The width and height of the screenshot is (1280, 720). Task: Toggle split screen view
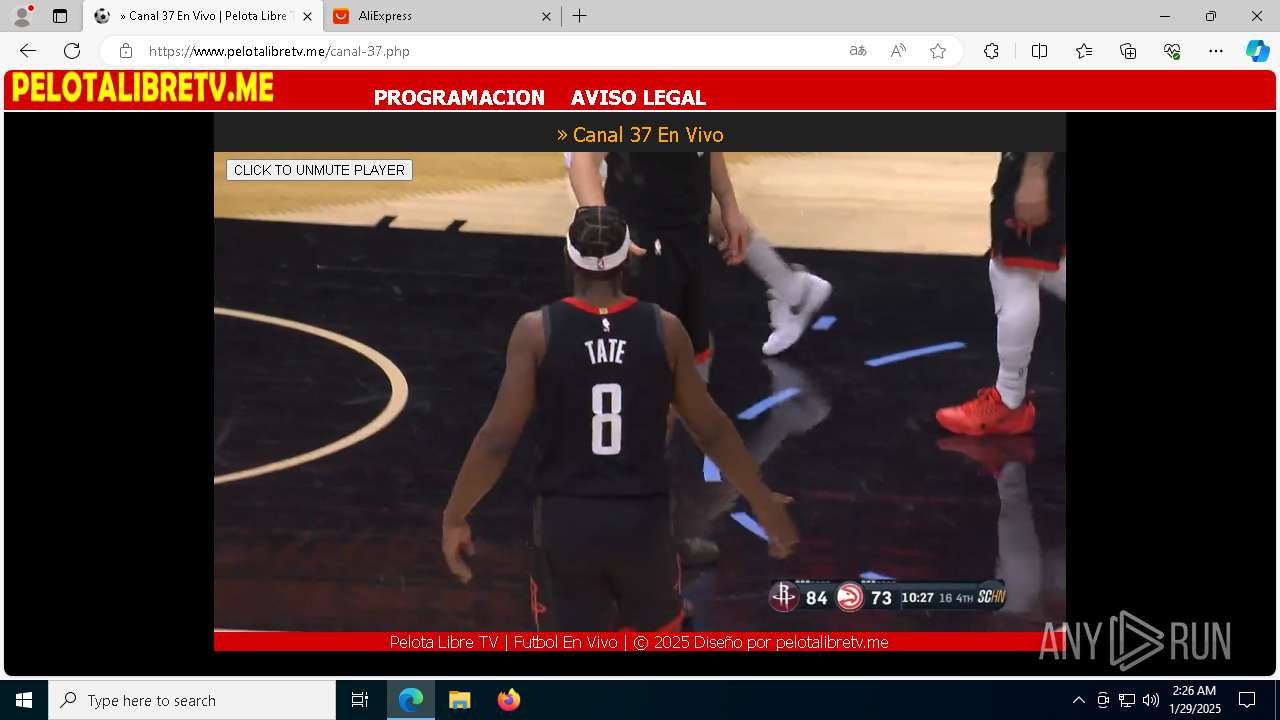pyautogui.click(x=1039, y=51)
